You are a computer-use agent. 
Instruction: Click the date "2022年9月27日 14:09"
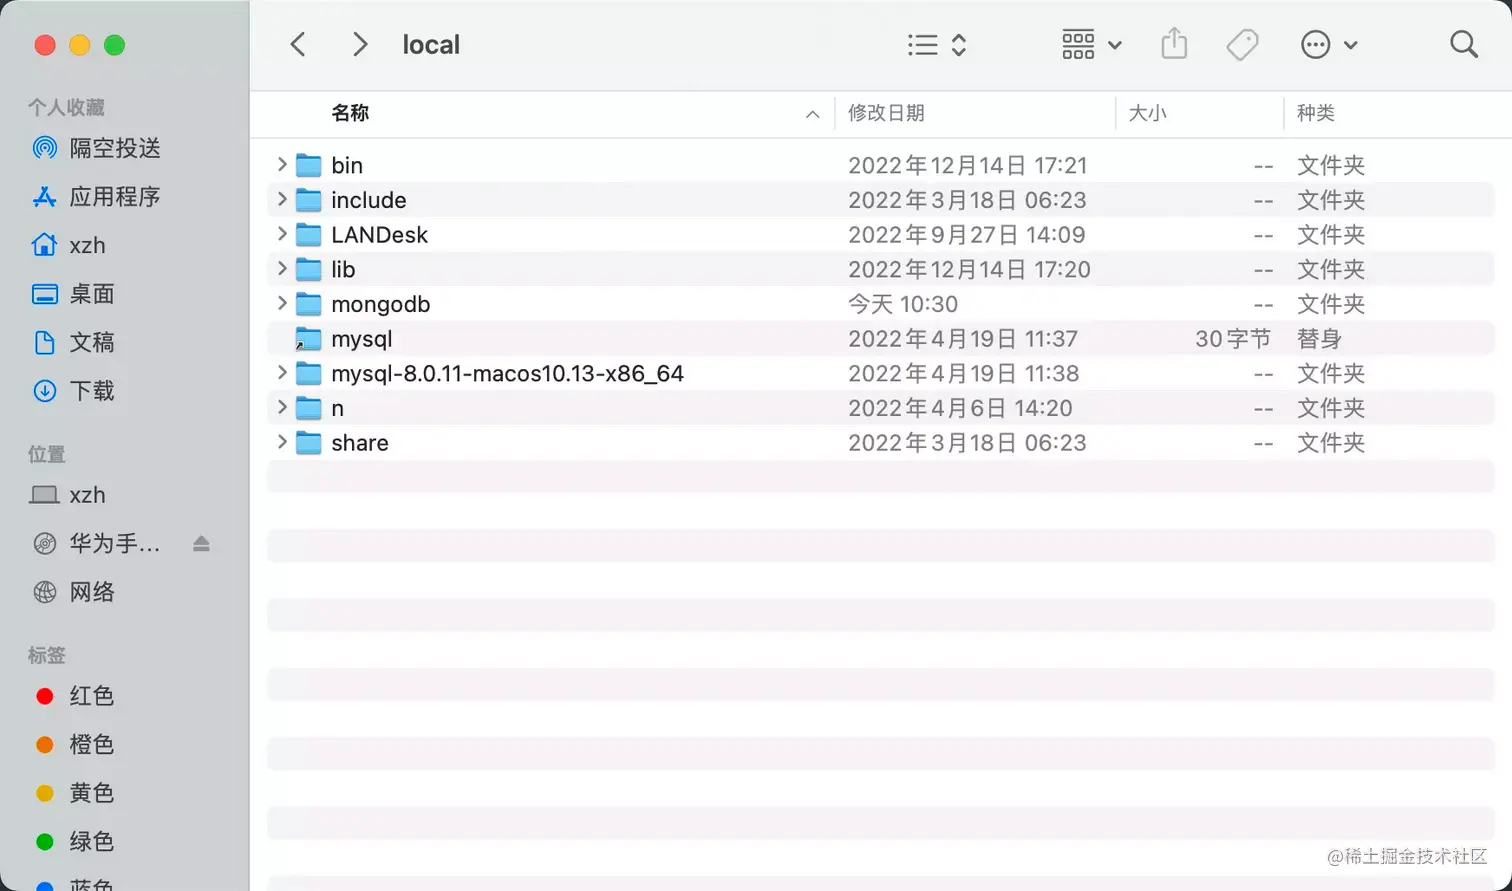click(967, 235)
